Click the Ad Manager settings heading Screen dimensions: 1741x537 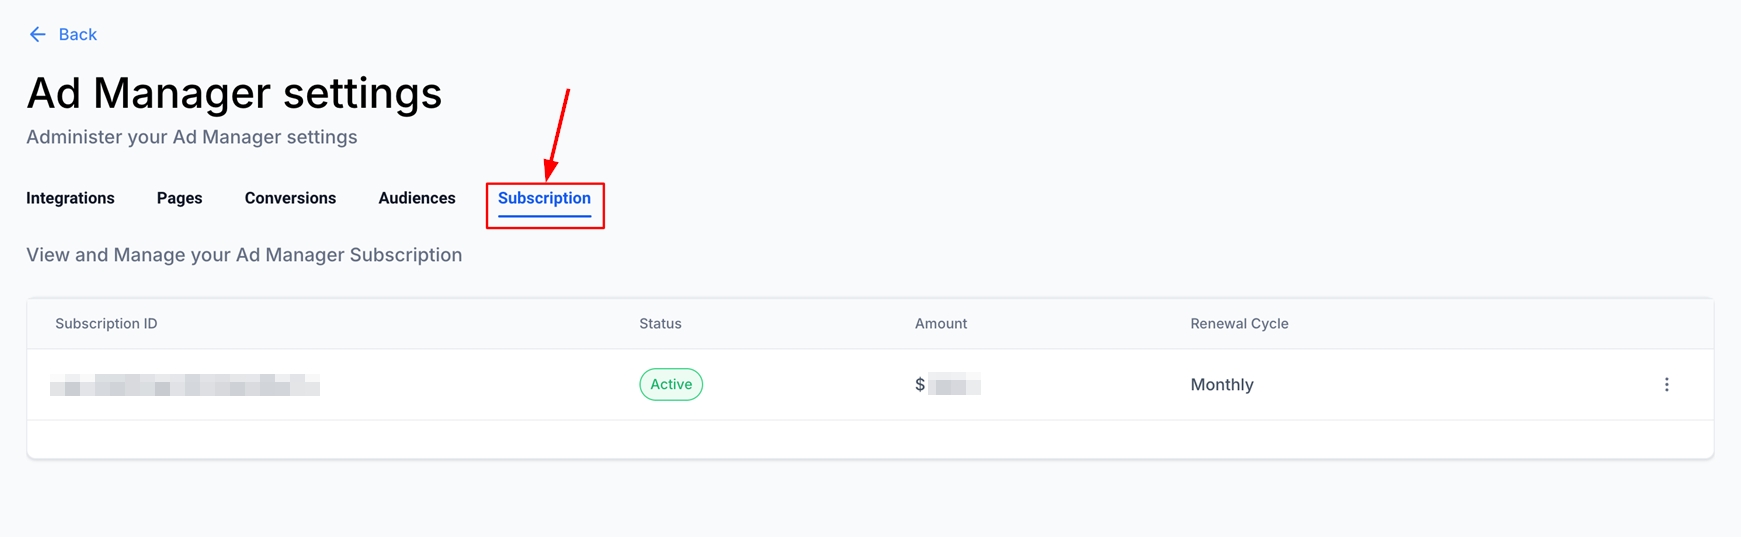[x=234, y=93]
